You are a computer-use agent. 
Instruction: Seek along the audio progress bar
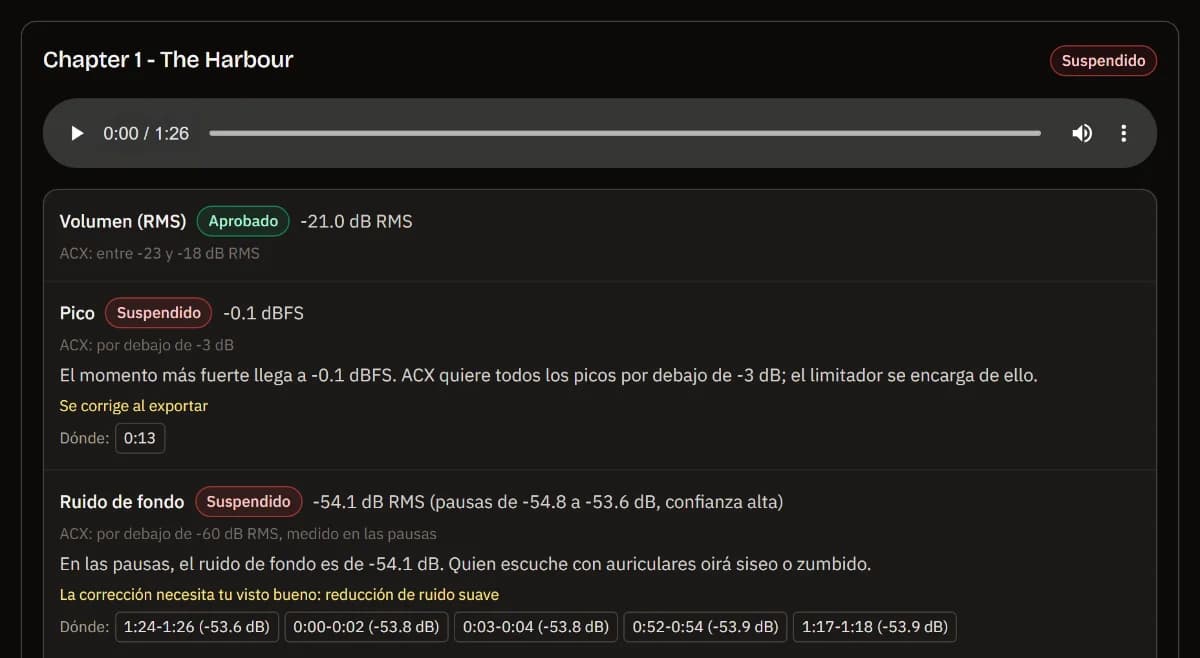pyautogui.click(x=625, y=133)
